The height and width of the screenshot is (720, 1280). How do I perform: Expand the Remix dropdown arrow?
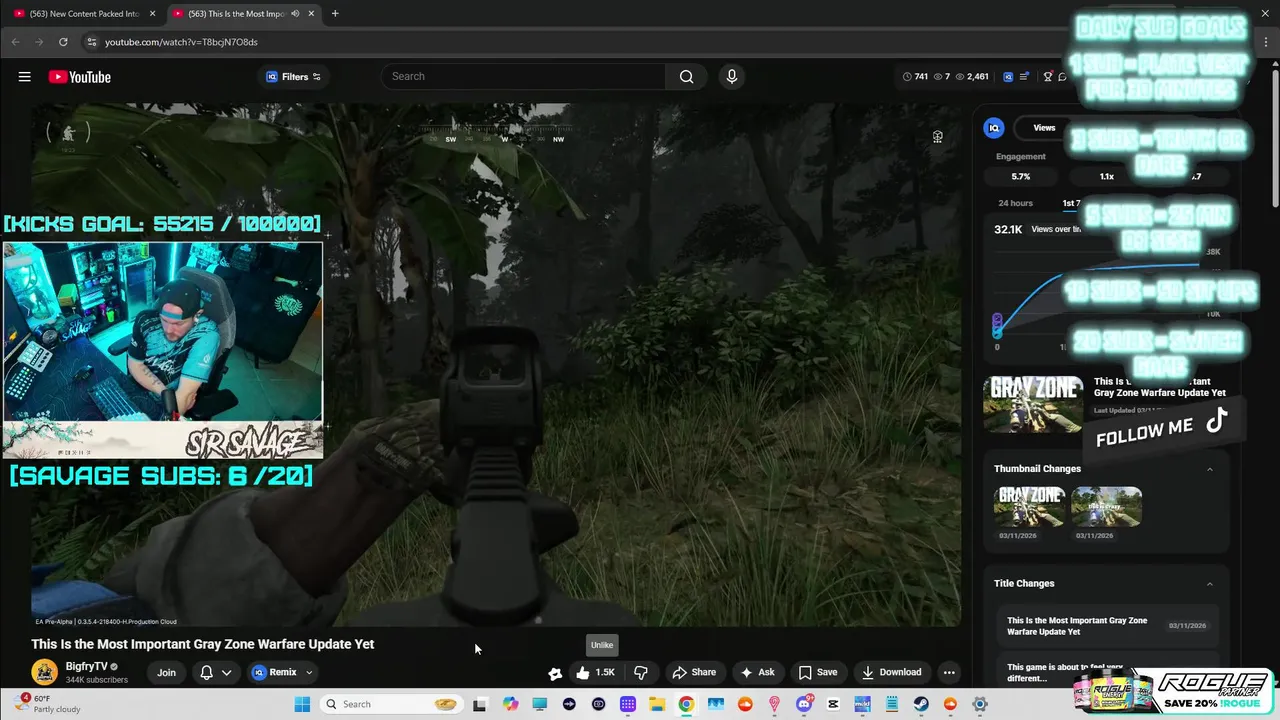tap(309, 672)
